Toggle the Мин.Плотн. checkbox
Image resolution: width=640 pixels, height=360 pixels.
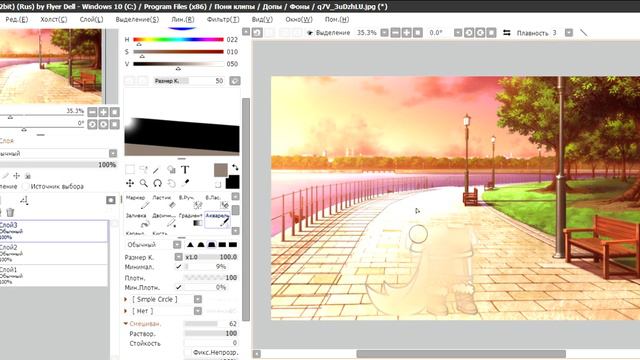[178, 287]
